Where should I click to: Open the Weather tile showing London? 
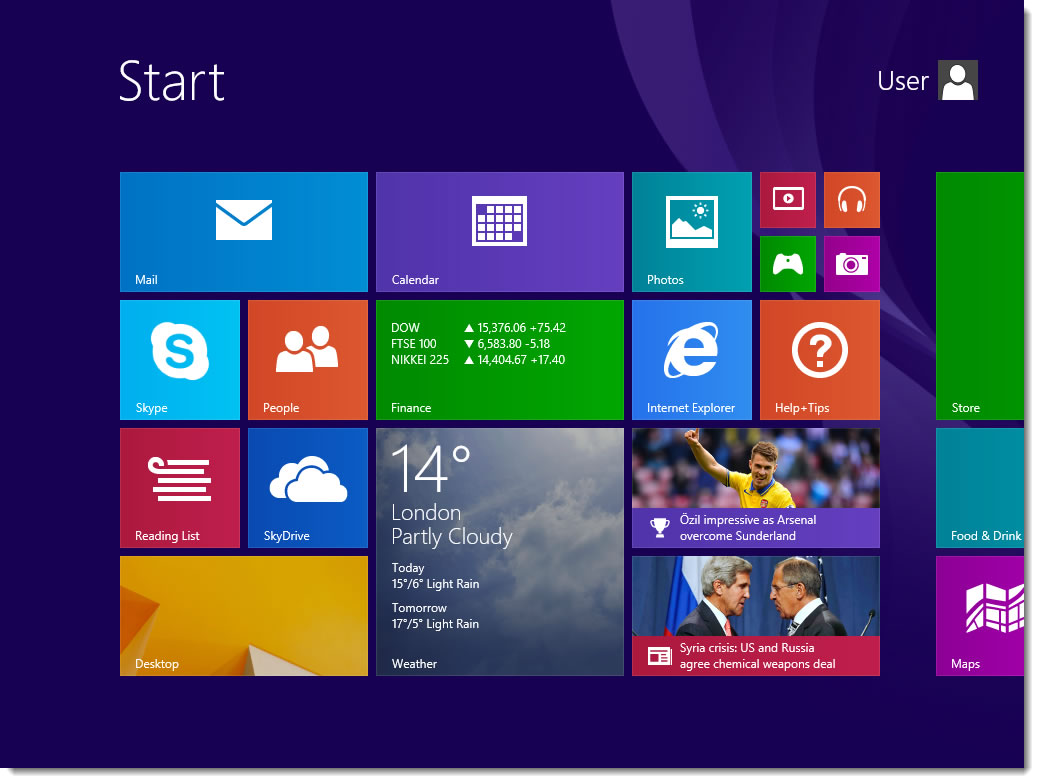click(500, 552)
